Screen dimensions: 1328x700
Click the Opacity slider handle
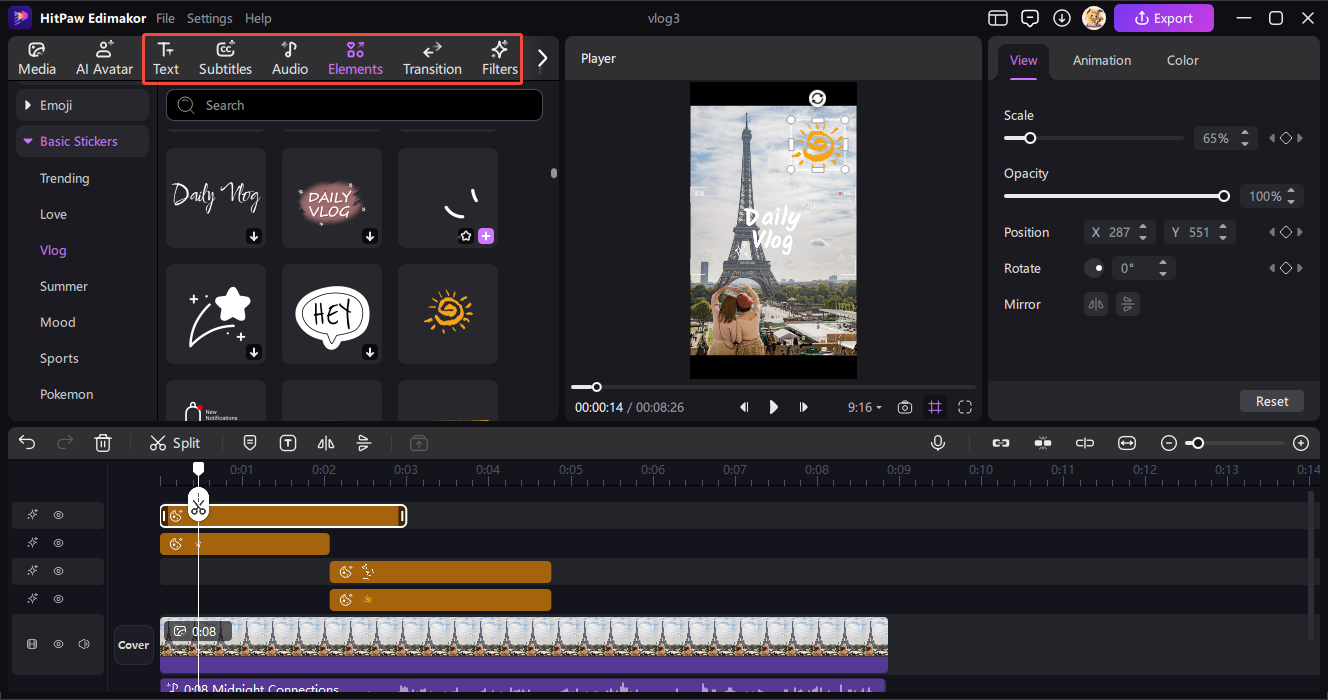click(1224, 196)
